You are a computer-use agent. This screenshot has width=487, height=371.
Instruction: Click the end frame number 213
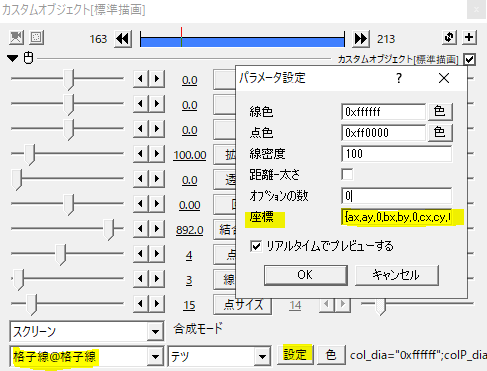click(x=386, y=39)
